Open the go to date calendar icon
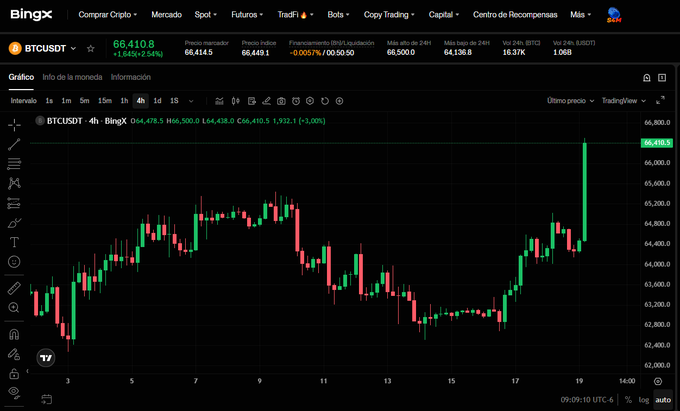The width and height of the screenshot is (680, 411). (x=47, y=399)
